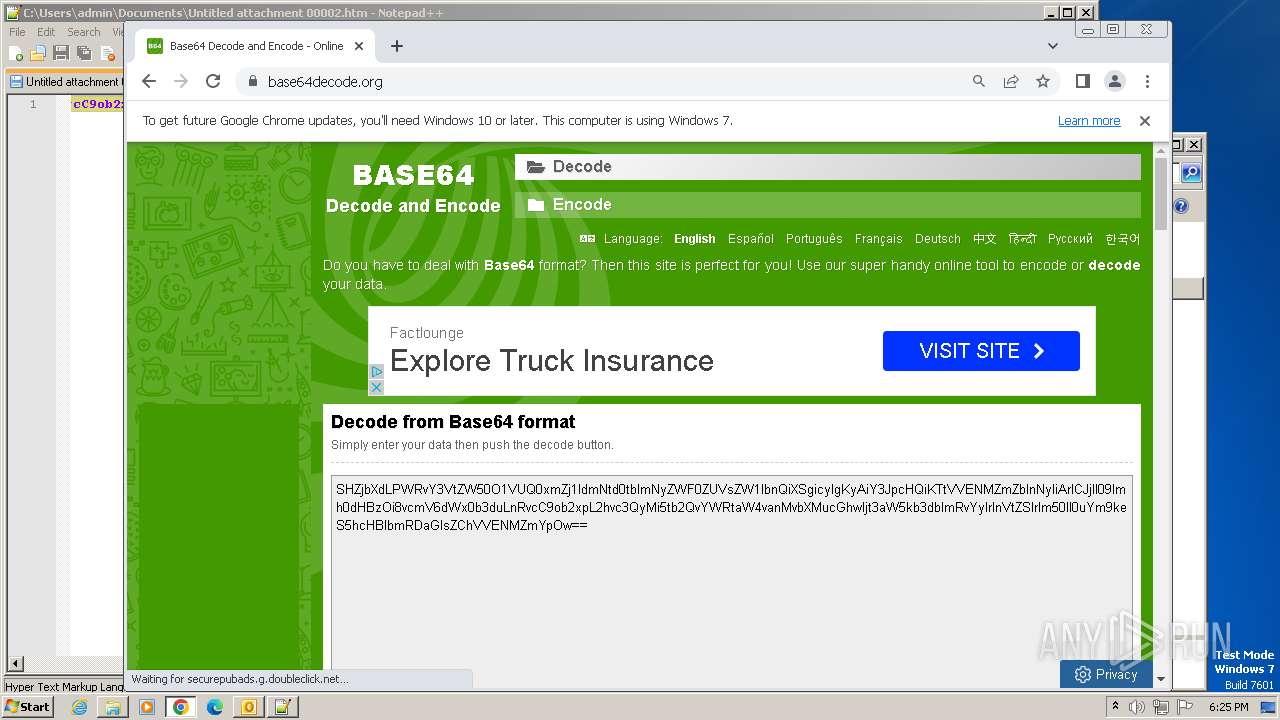1280x720 pixels.
Task: Open the Decode section
Action: point(827,167)
